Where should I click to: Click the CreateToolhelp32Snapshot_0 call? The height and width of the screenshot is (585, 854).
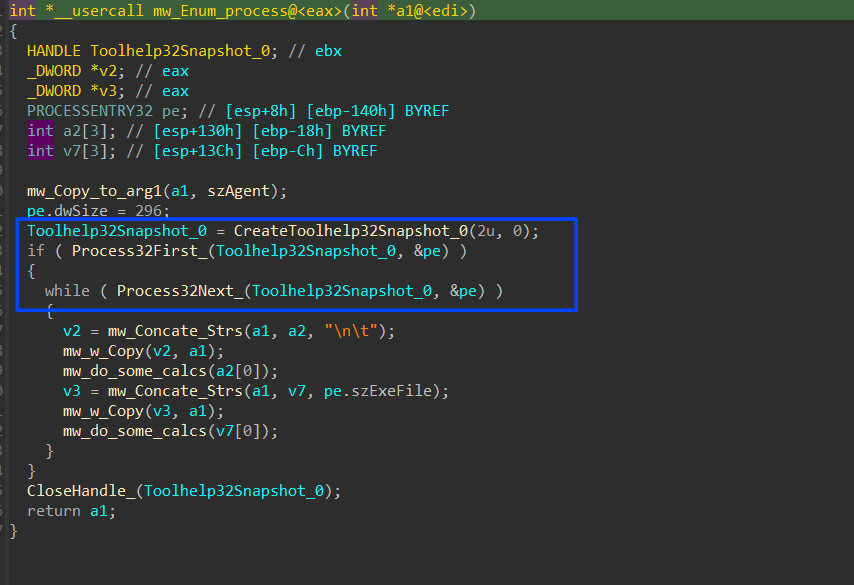[x=351, y=231]
